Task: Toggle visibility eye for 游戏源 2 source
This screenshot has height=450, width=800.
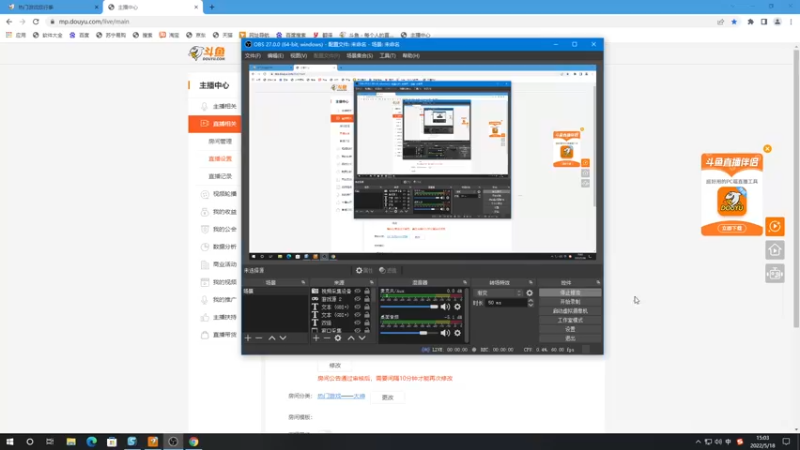Action: (x=358, y=299)
